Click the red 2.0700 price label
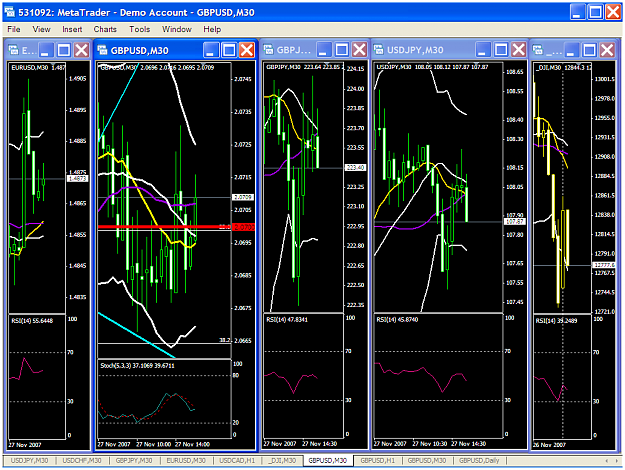625x470 pixels. (x=244, y=227)
